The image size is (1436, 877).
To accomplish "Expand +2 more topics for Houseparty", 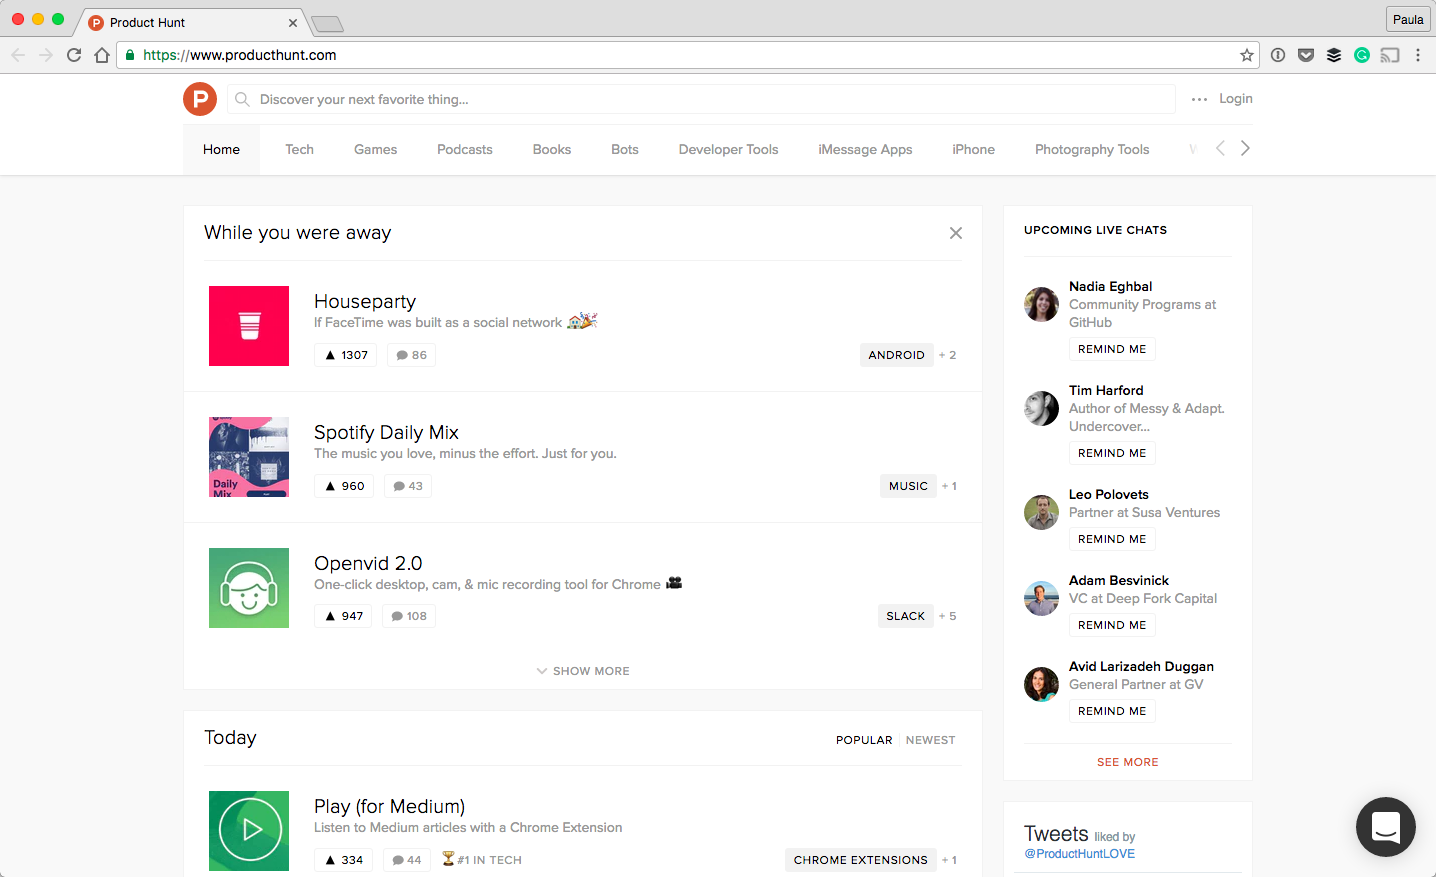I will click(x=948, y=355).
